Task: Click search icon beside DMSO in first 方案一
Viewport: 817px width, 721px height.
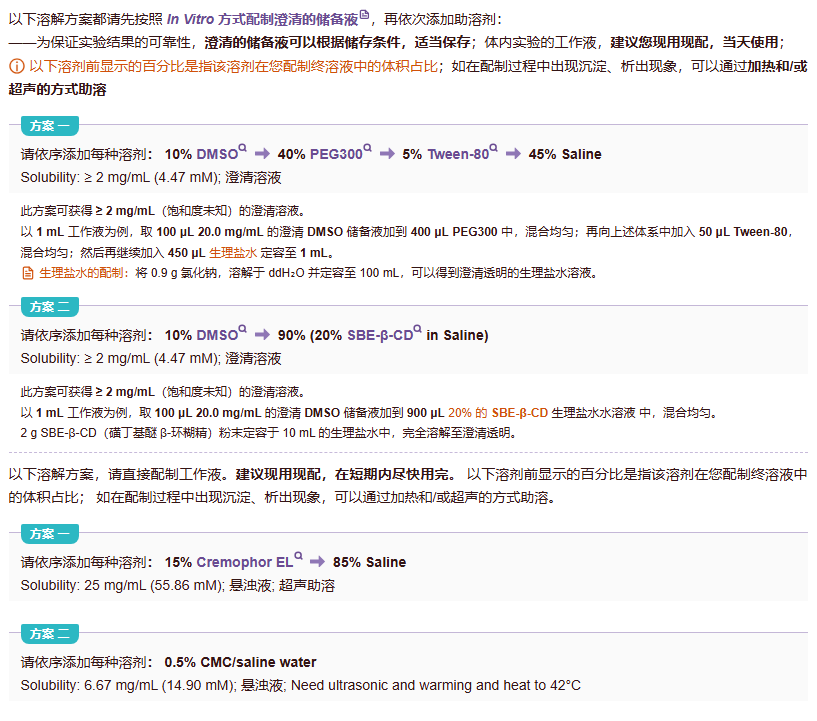Action: click(x=242, y=148)
